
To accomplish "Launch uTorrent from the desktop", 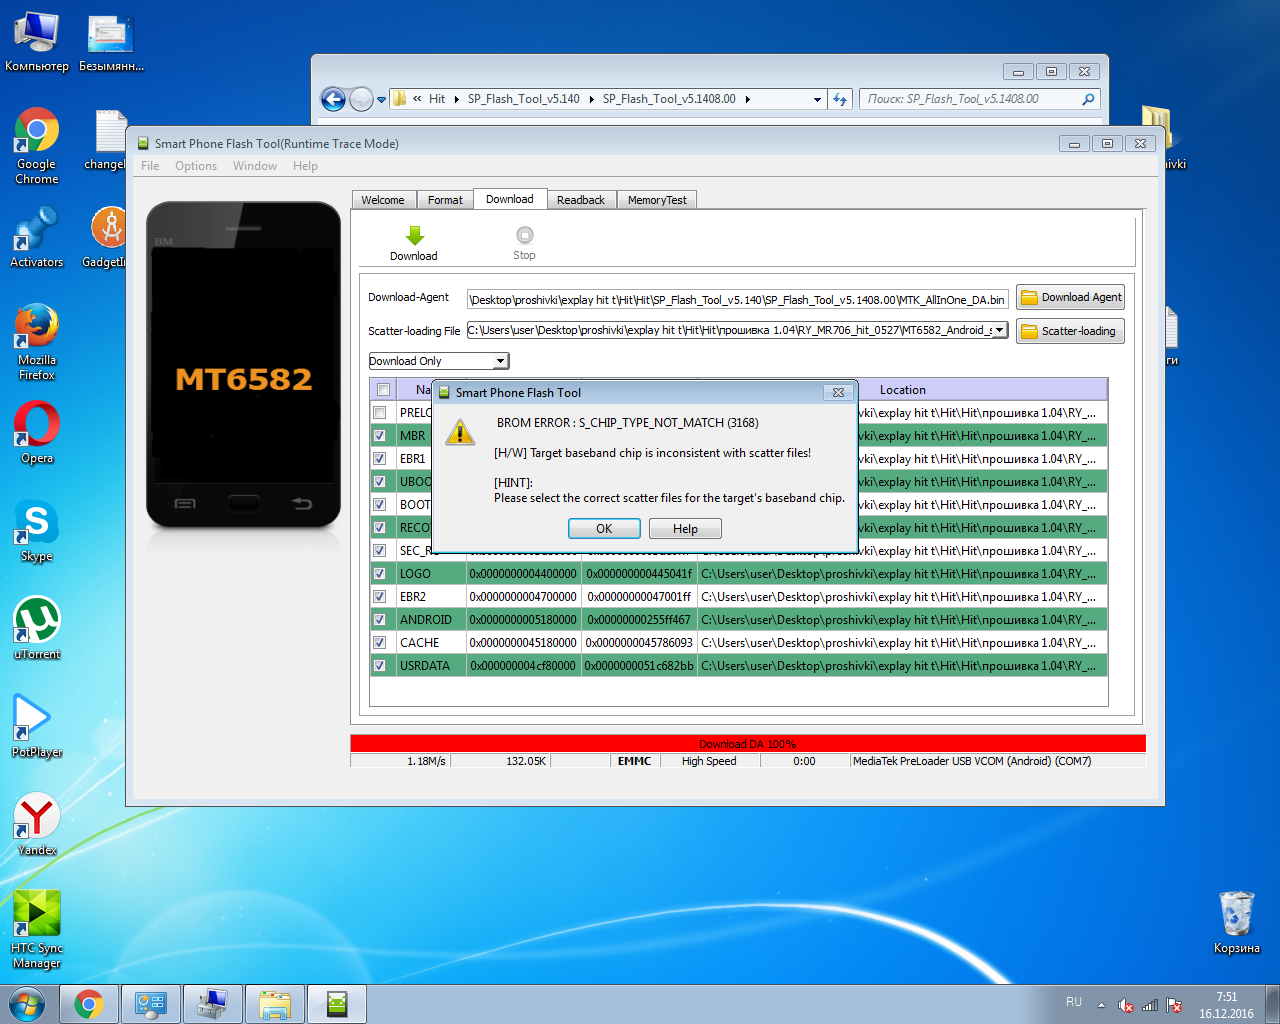I will coord(37,621).
